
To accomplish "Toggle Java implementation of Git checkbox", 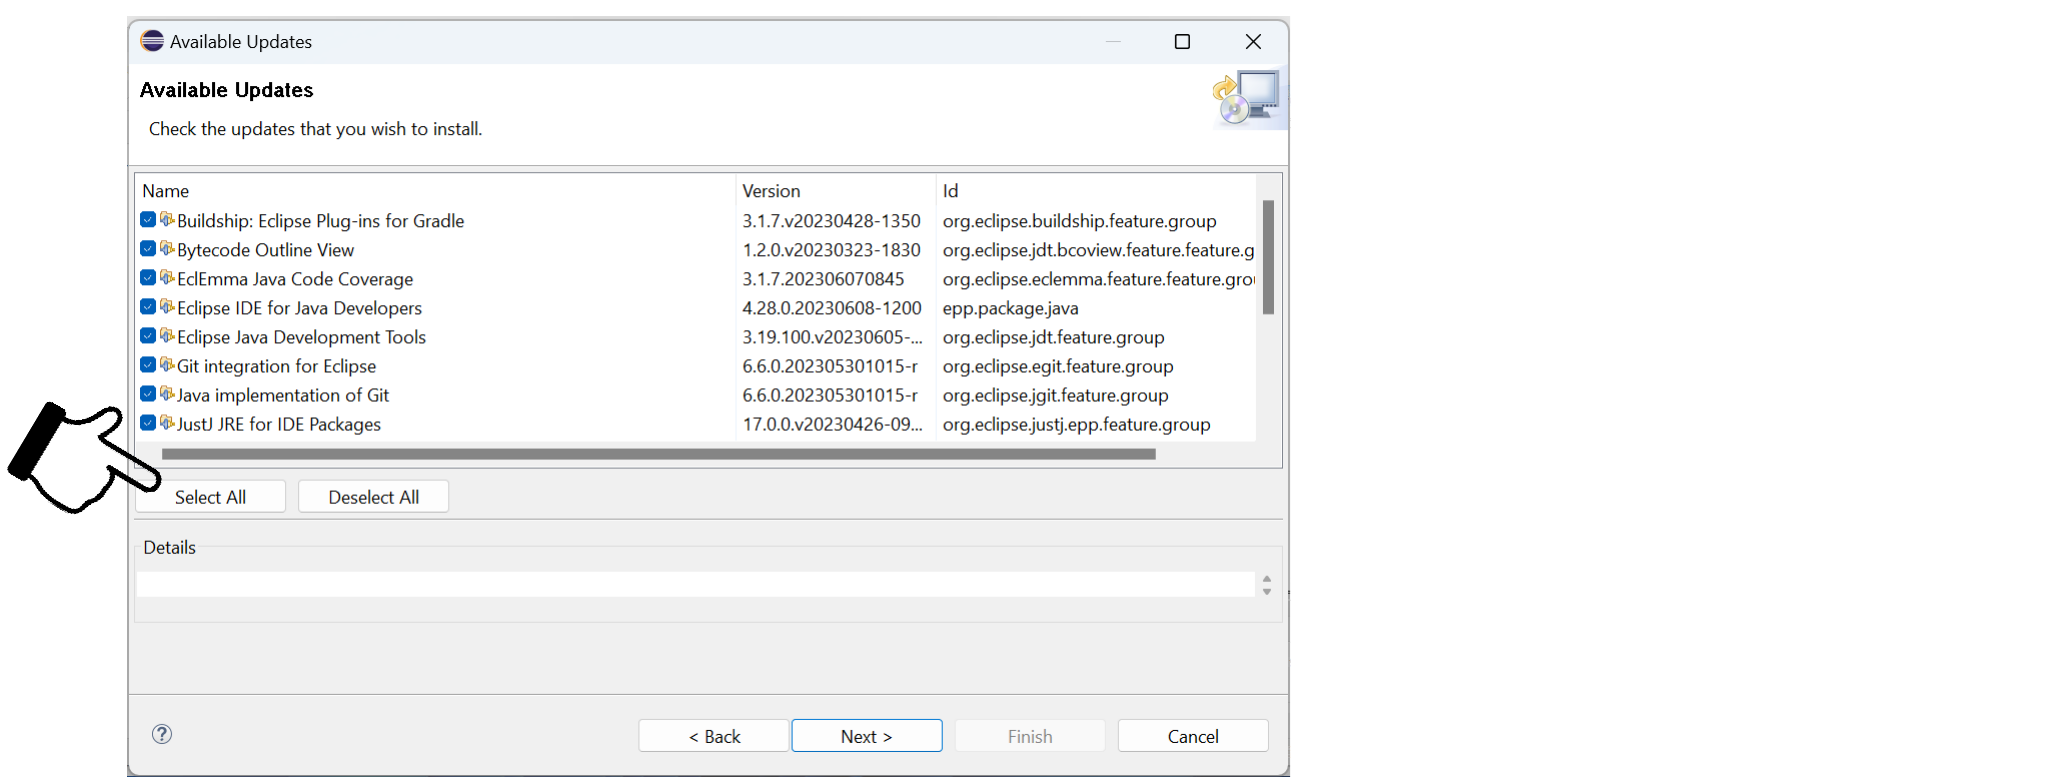I will click(x=148, y=394).
